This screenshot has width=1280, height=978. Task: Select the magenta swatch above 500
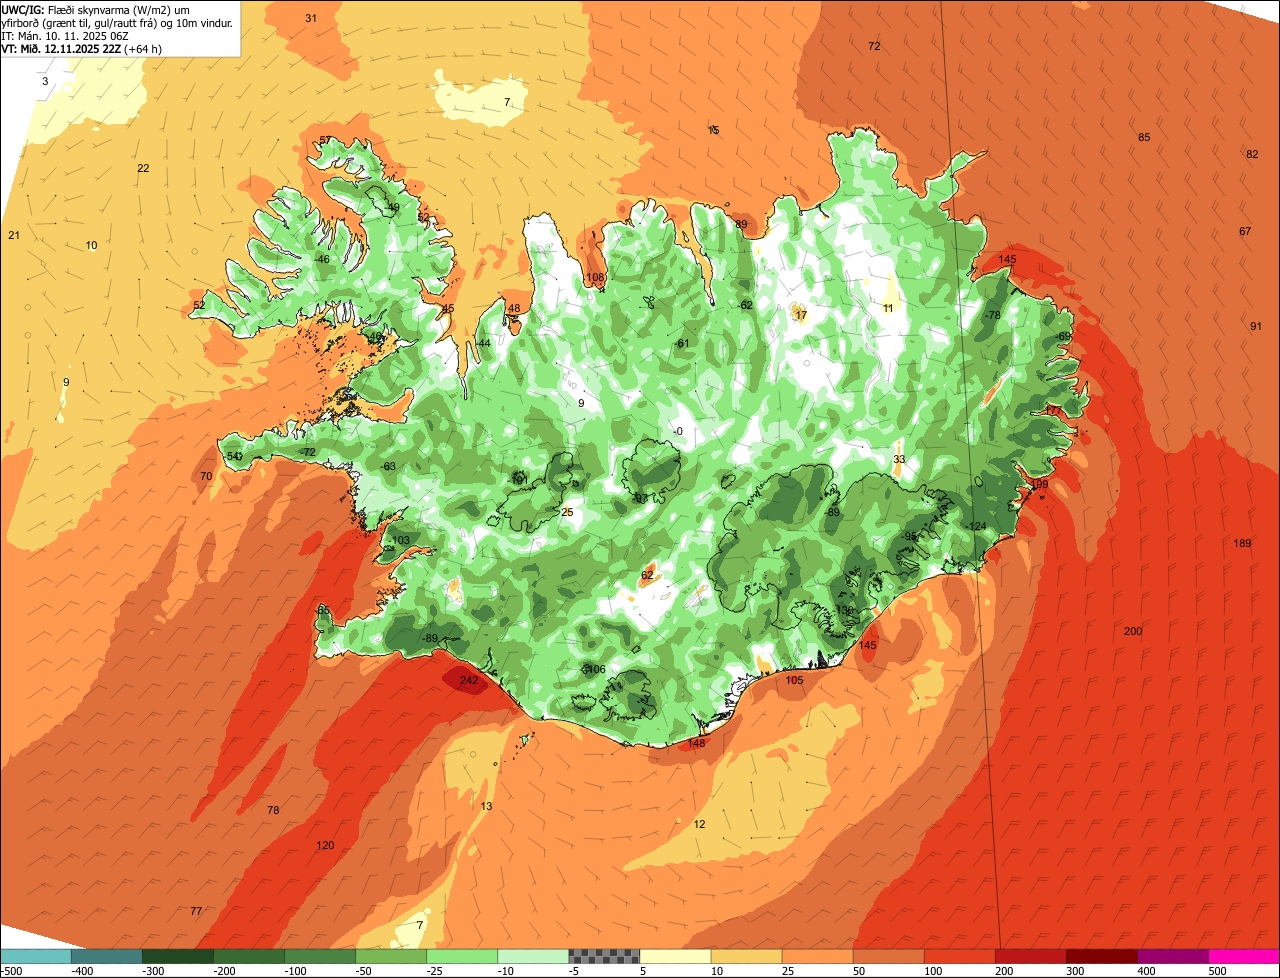pos(1244,956)
